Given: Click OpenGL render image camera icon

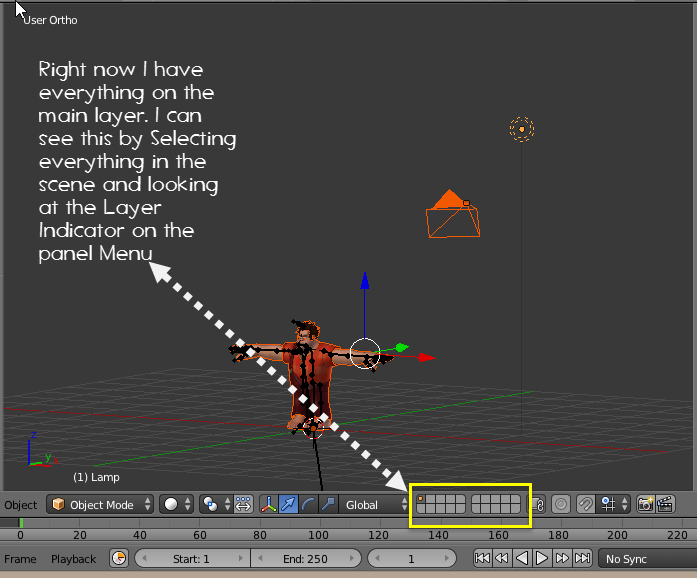Looking at the screenshot, I should 645,505.
